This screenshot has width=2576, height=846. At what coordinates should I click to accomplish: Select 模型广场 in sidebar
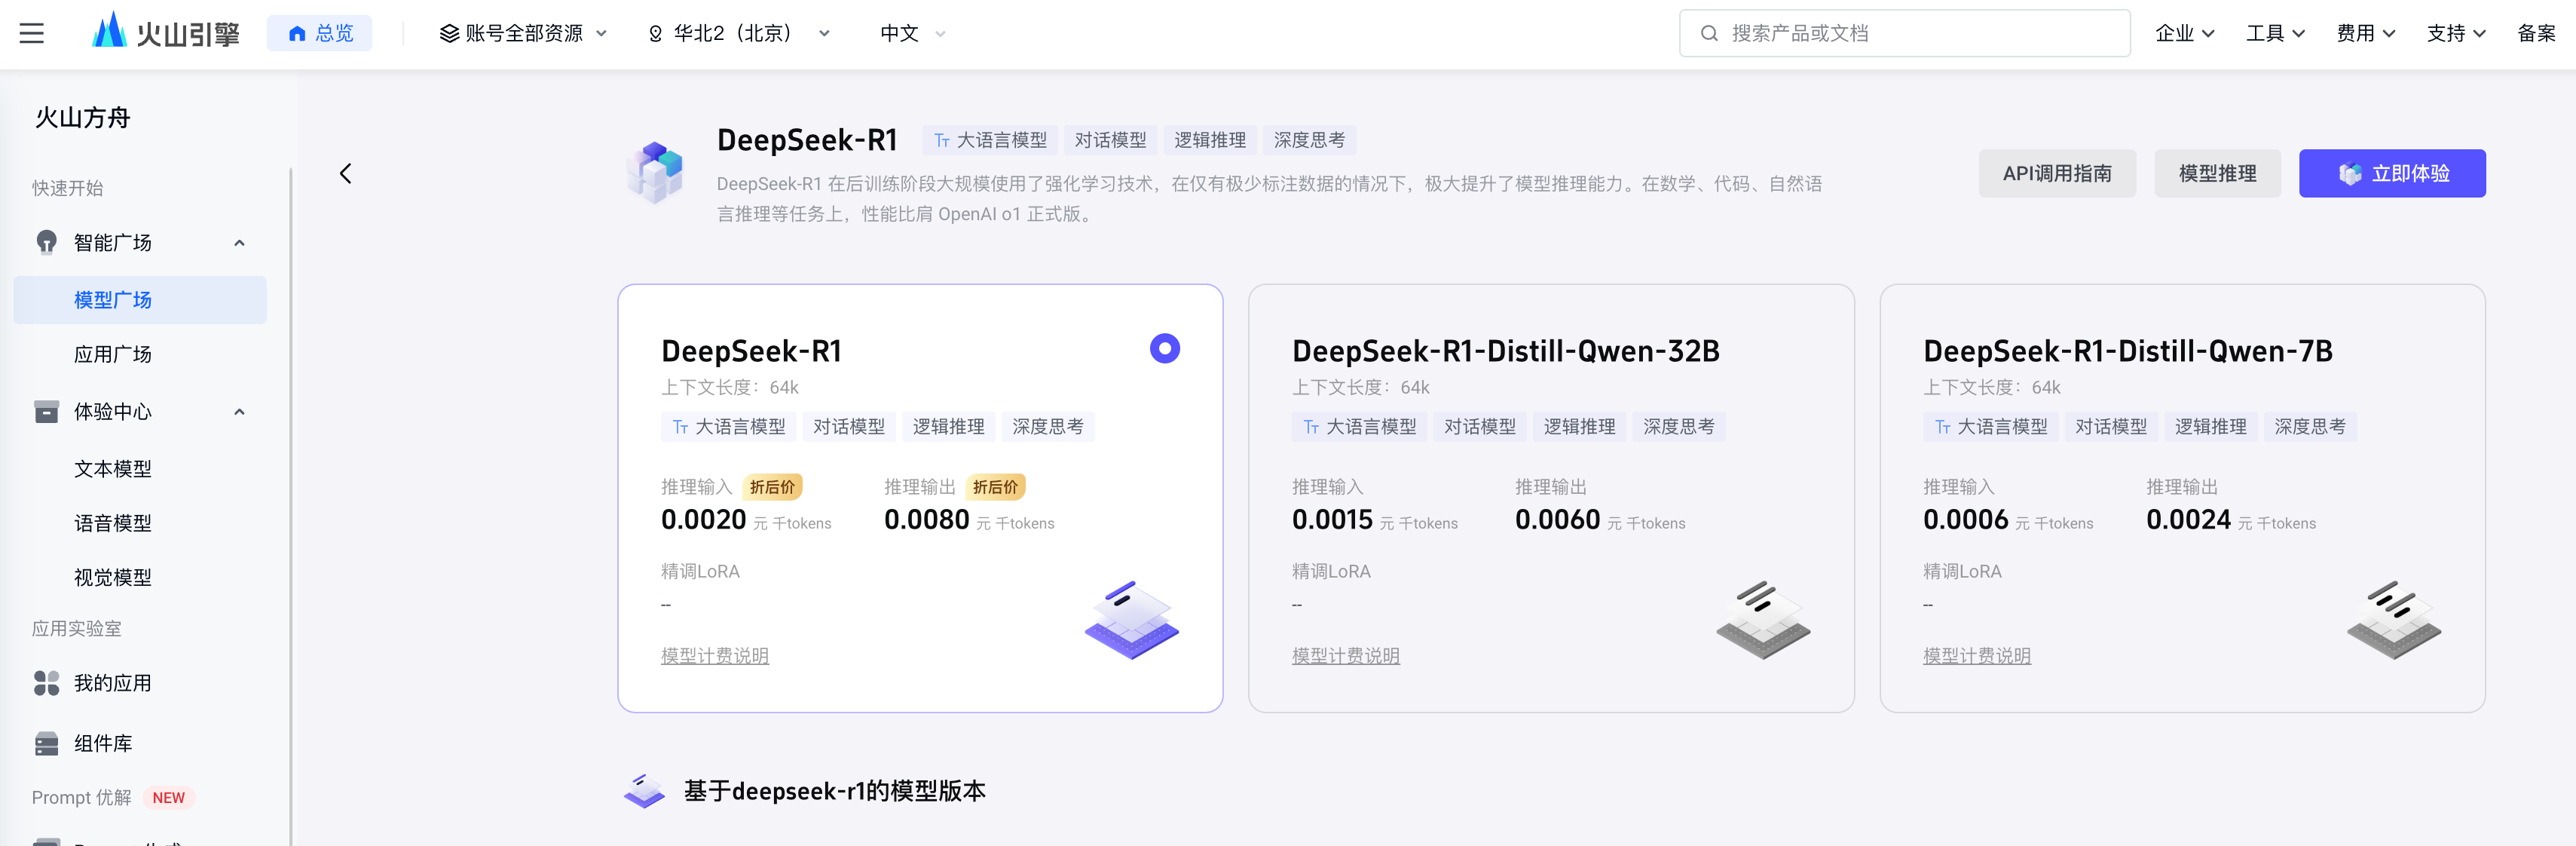pyautogui.click(x=140, y=300)
